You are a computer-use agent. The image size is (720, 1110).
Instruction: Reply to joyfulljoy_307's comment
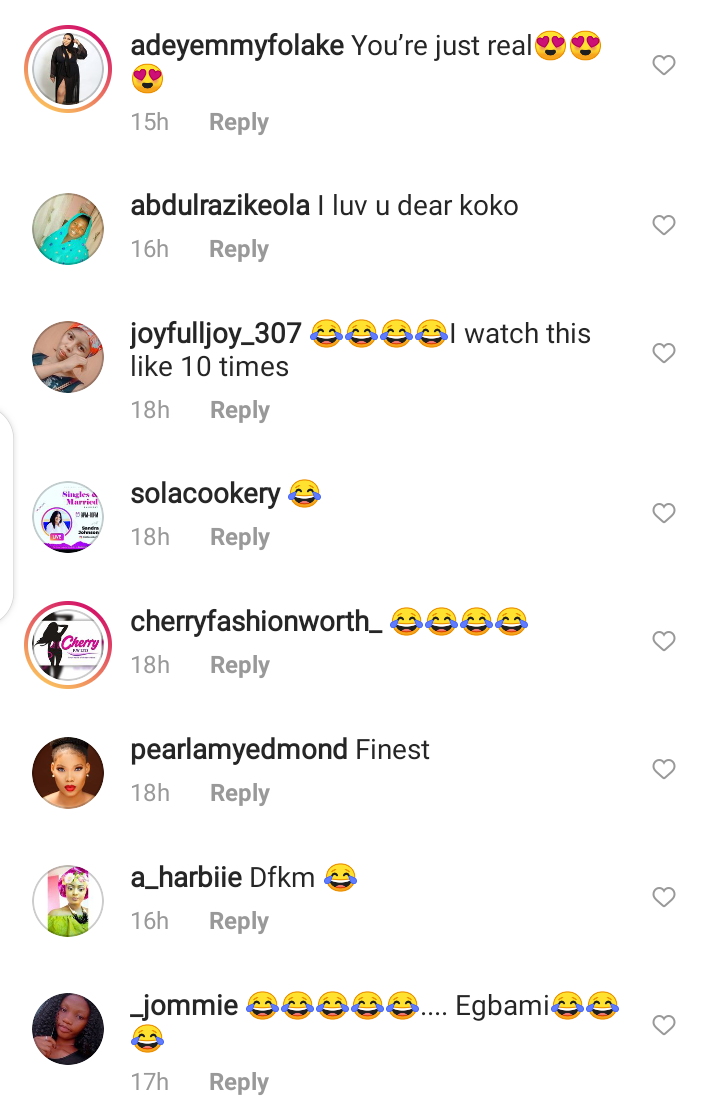[x=239, y=410]
